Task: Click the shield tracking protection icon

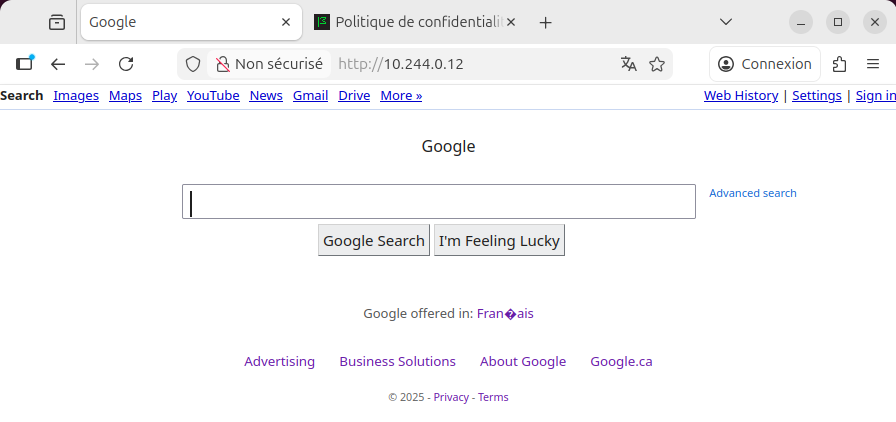Action: point(193,64)
